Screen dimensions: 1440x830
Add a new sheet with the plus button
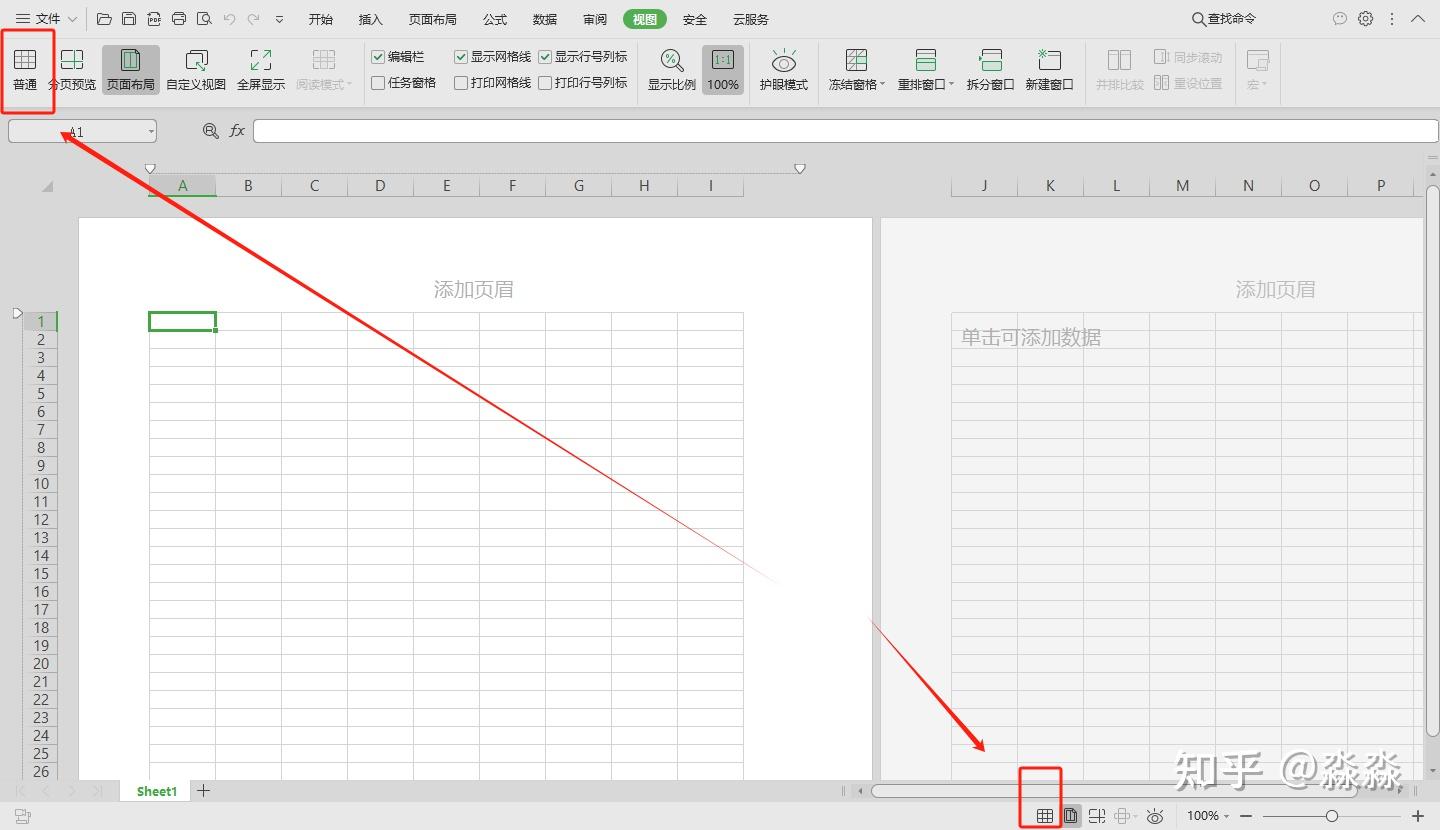click(204, 791)
